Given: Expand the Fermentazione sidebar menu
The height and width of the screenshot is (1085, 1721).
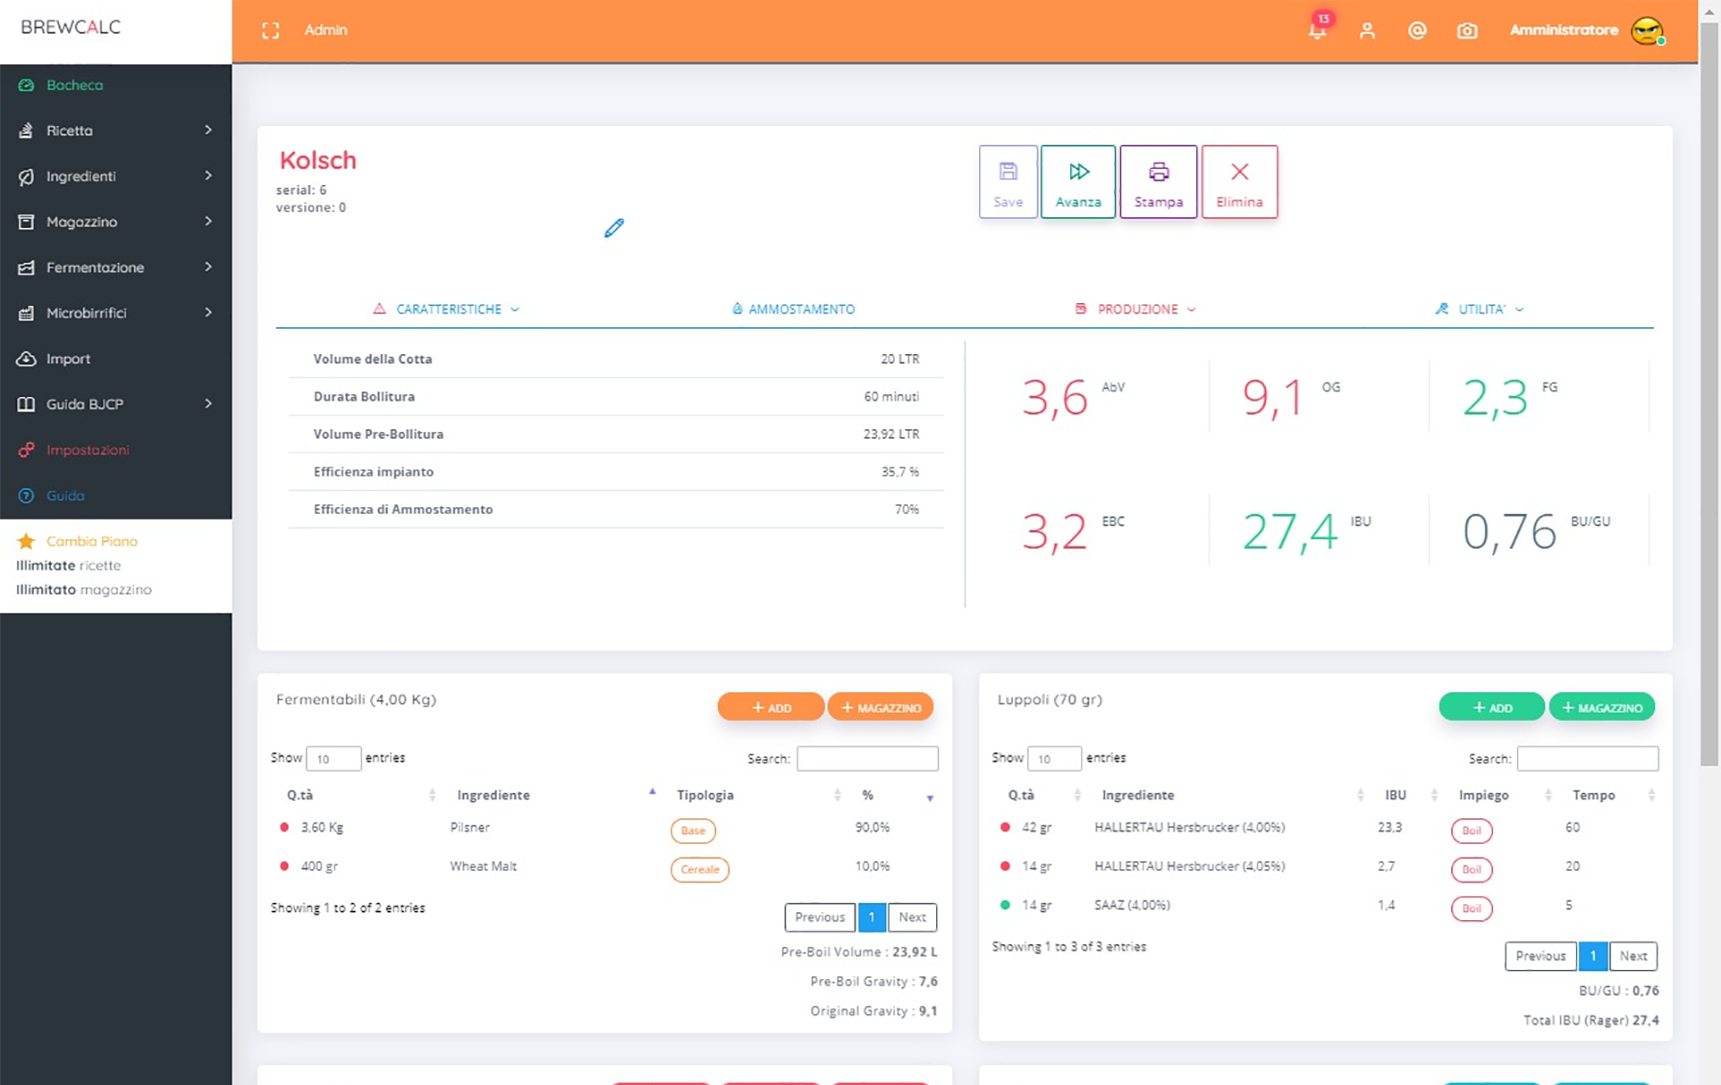Looking at the screenshot, I should [116, 267].
